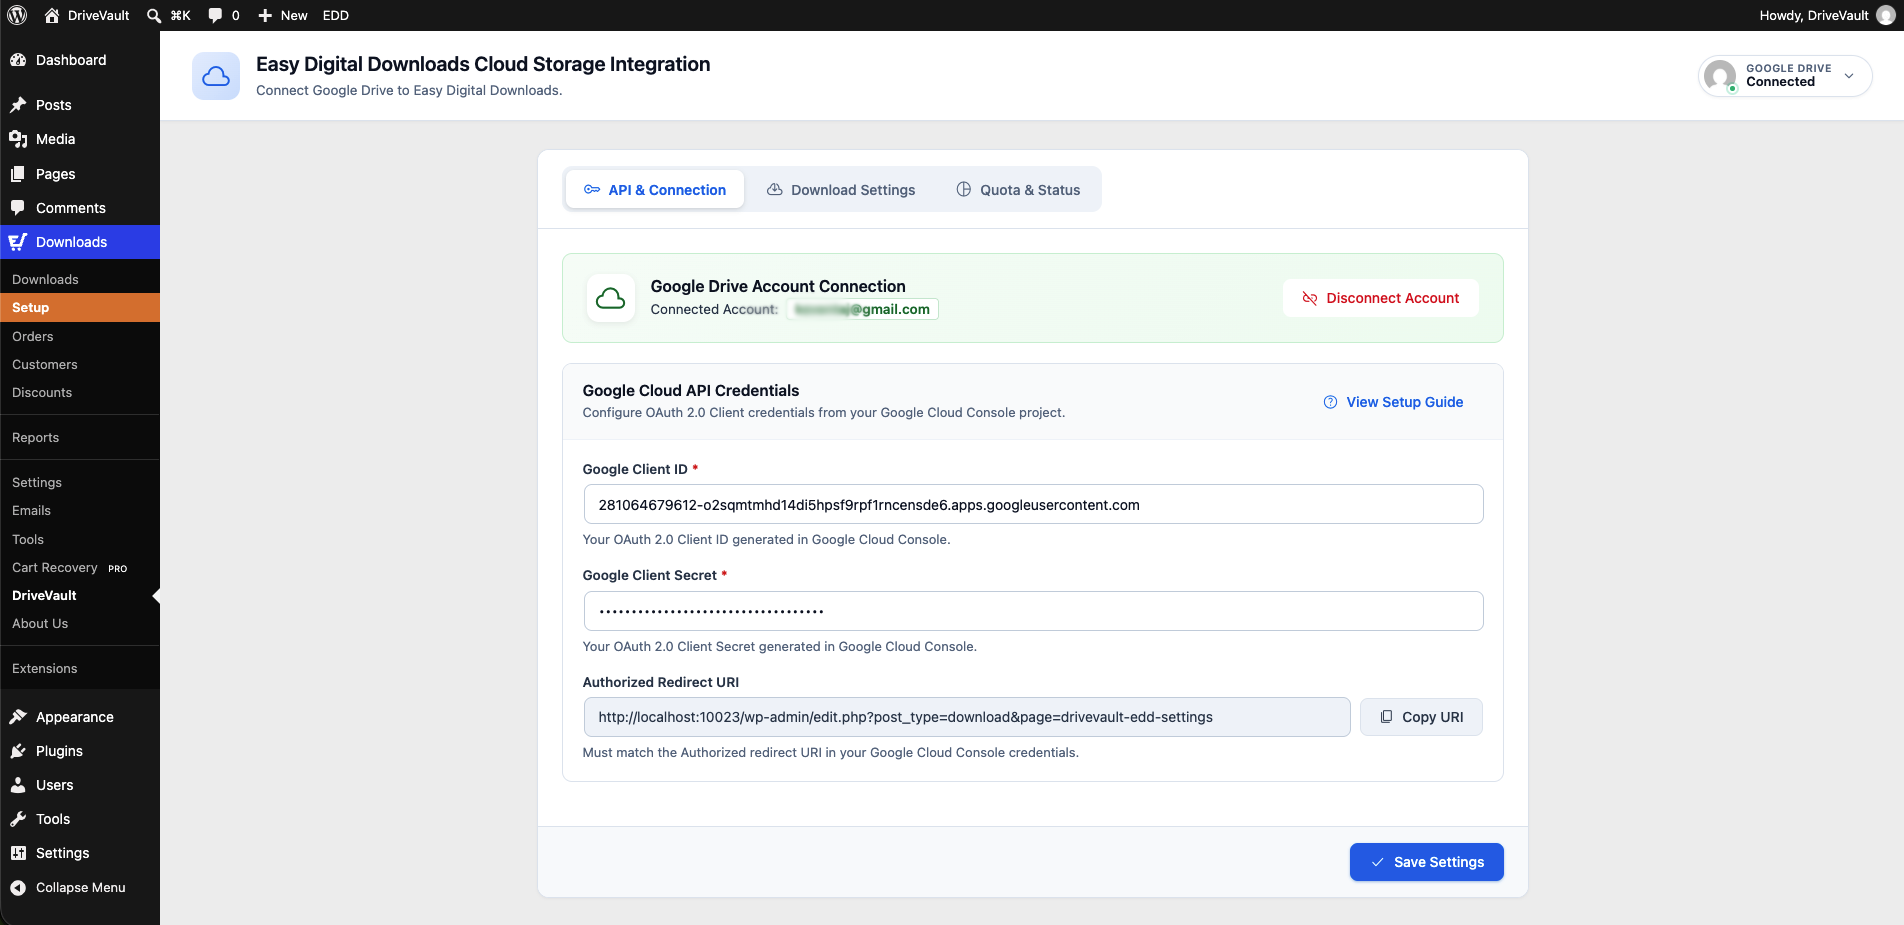Screen dimensions: 1904x925
Task: Click the Copy URI button
Action: [x=1421, y=717]
